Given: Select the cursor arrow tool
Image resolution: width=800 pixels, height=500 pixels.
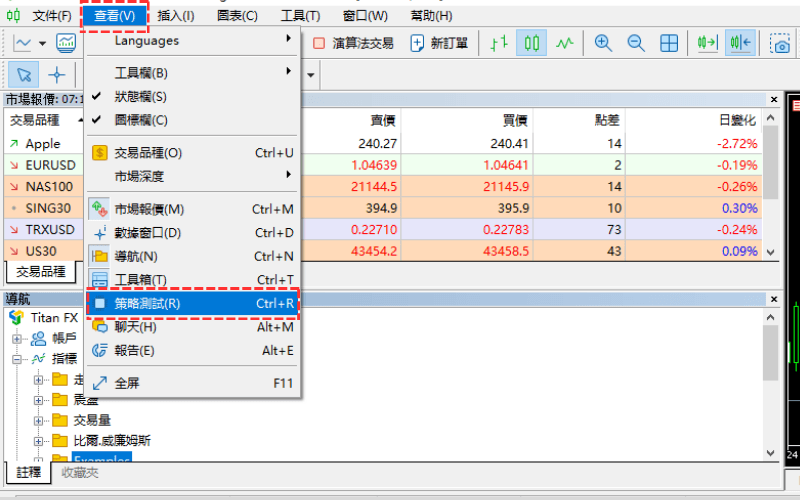Looking at the screenshot, I should [23, 75].
